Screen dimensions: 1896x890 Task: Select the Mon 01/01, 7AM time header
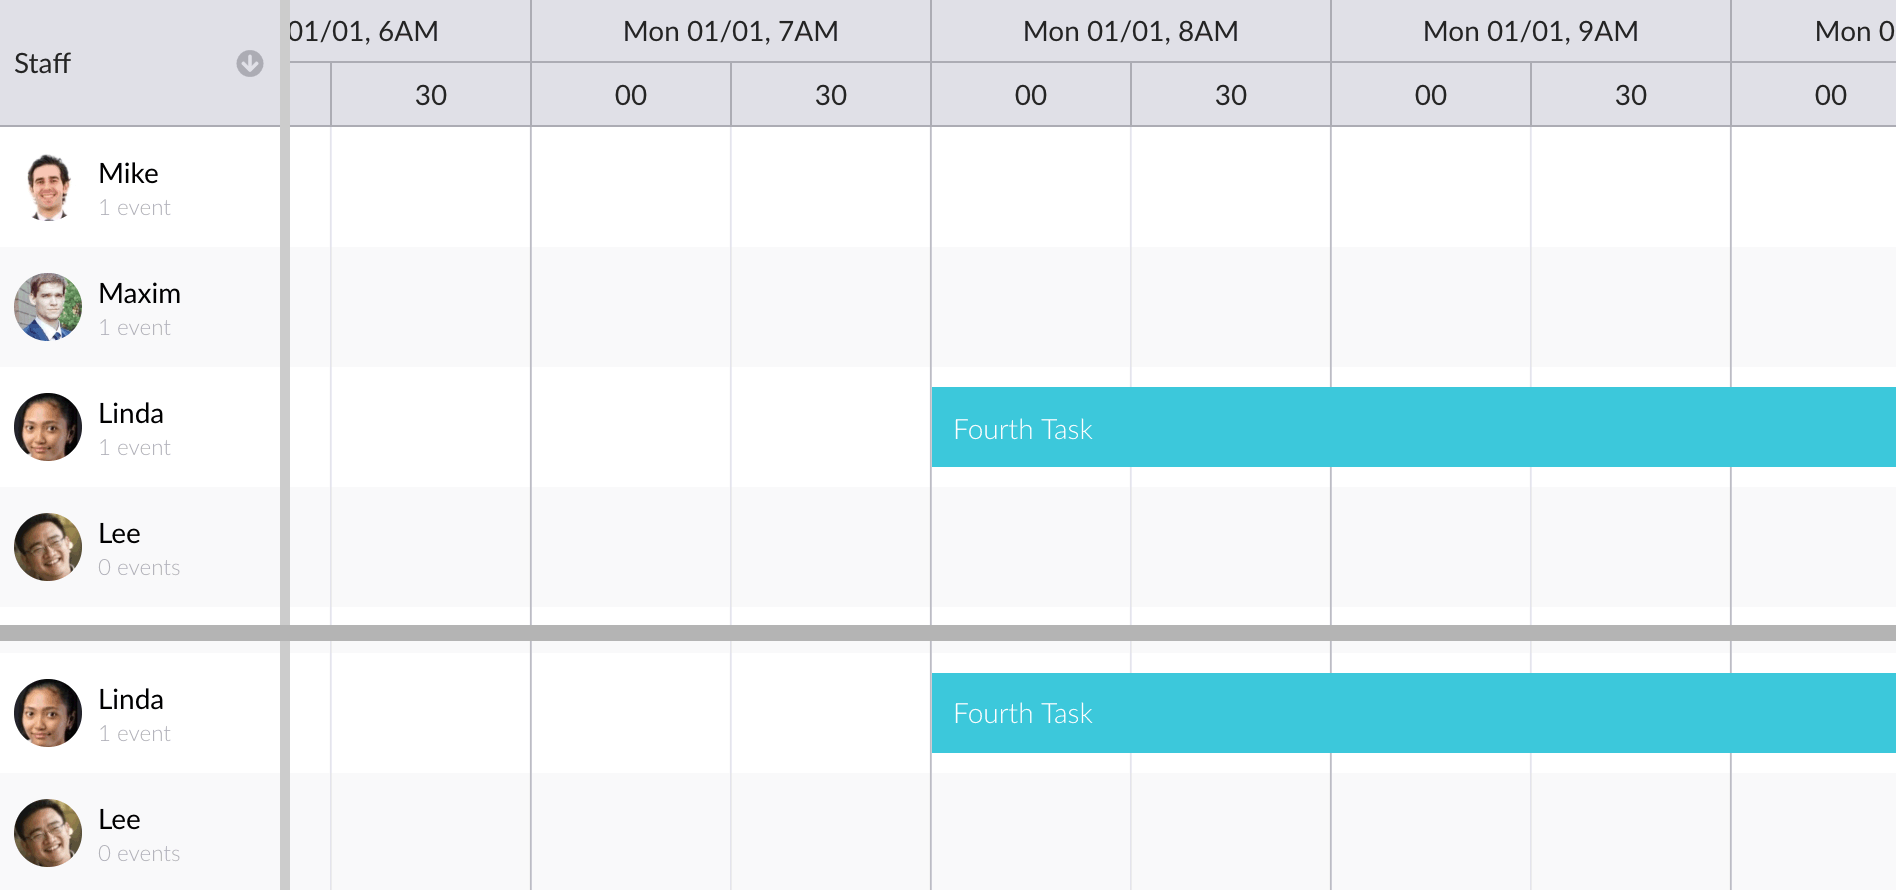(731, 31)
